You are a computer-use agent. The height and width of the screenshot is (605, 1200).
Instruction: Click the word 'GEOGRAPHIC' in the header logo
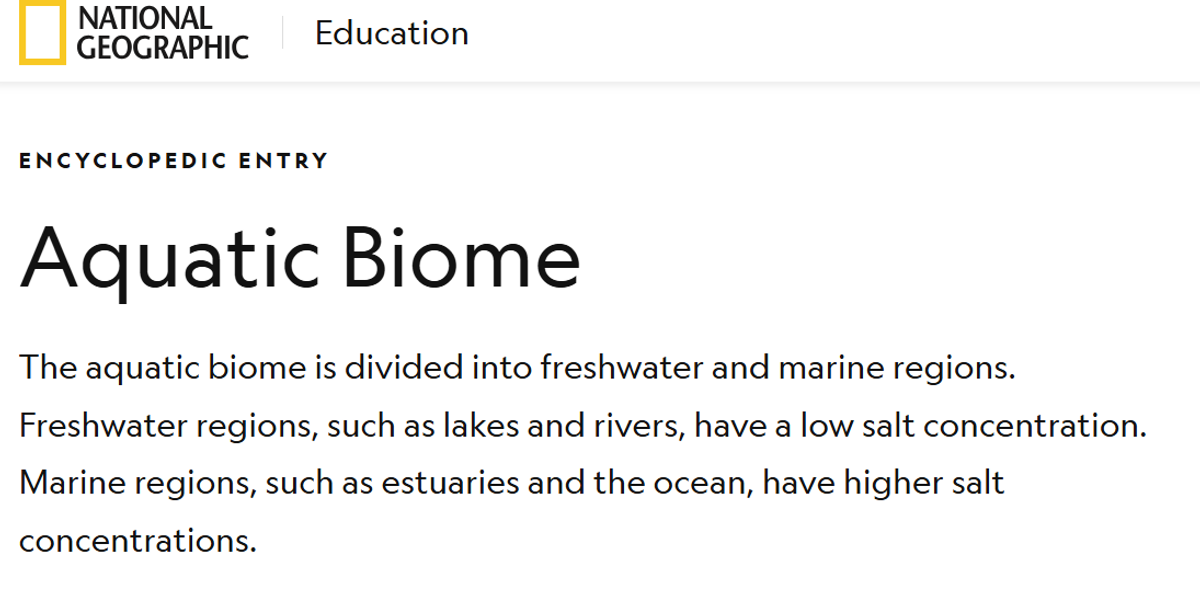pos(163,47)
